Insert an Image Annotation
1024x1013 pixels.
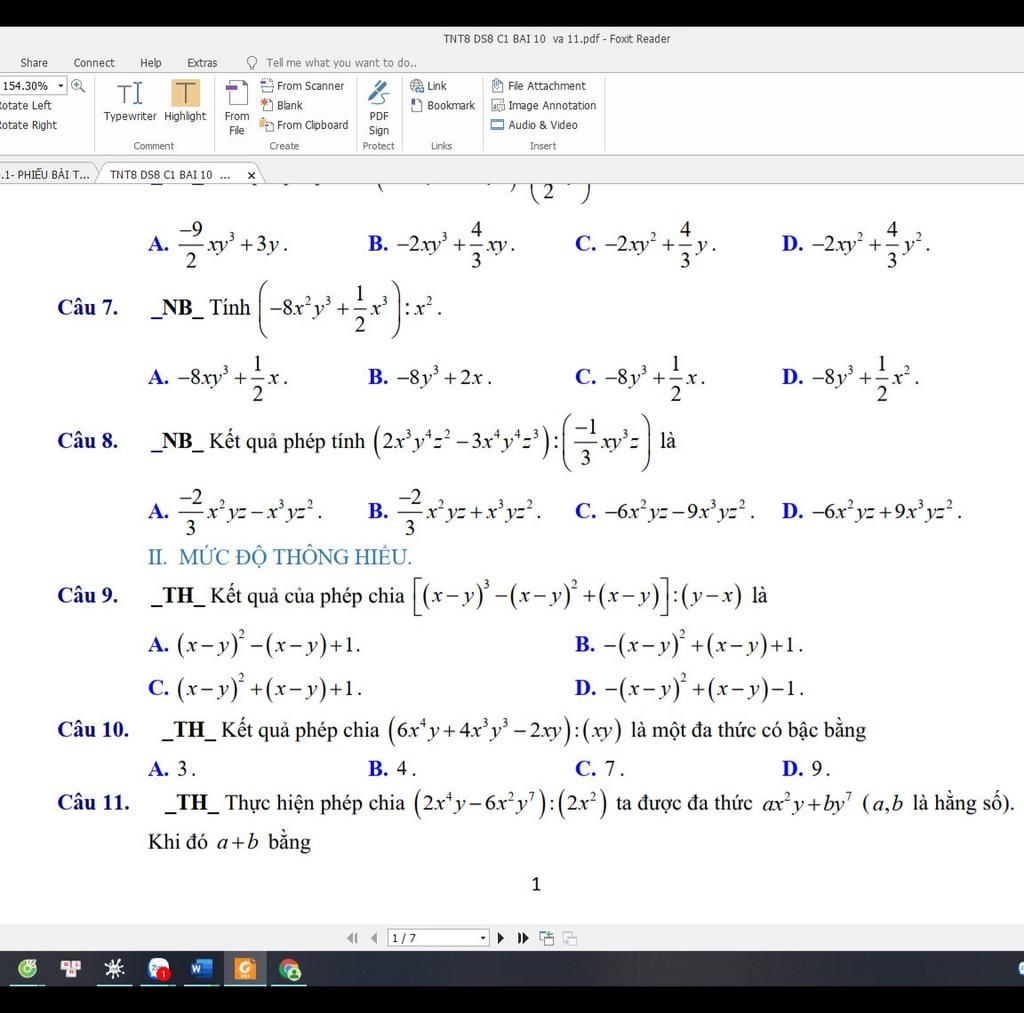pos(543,105)
